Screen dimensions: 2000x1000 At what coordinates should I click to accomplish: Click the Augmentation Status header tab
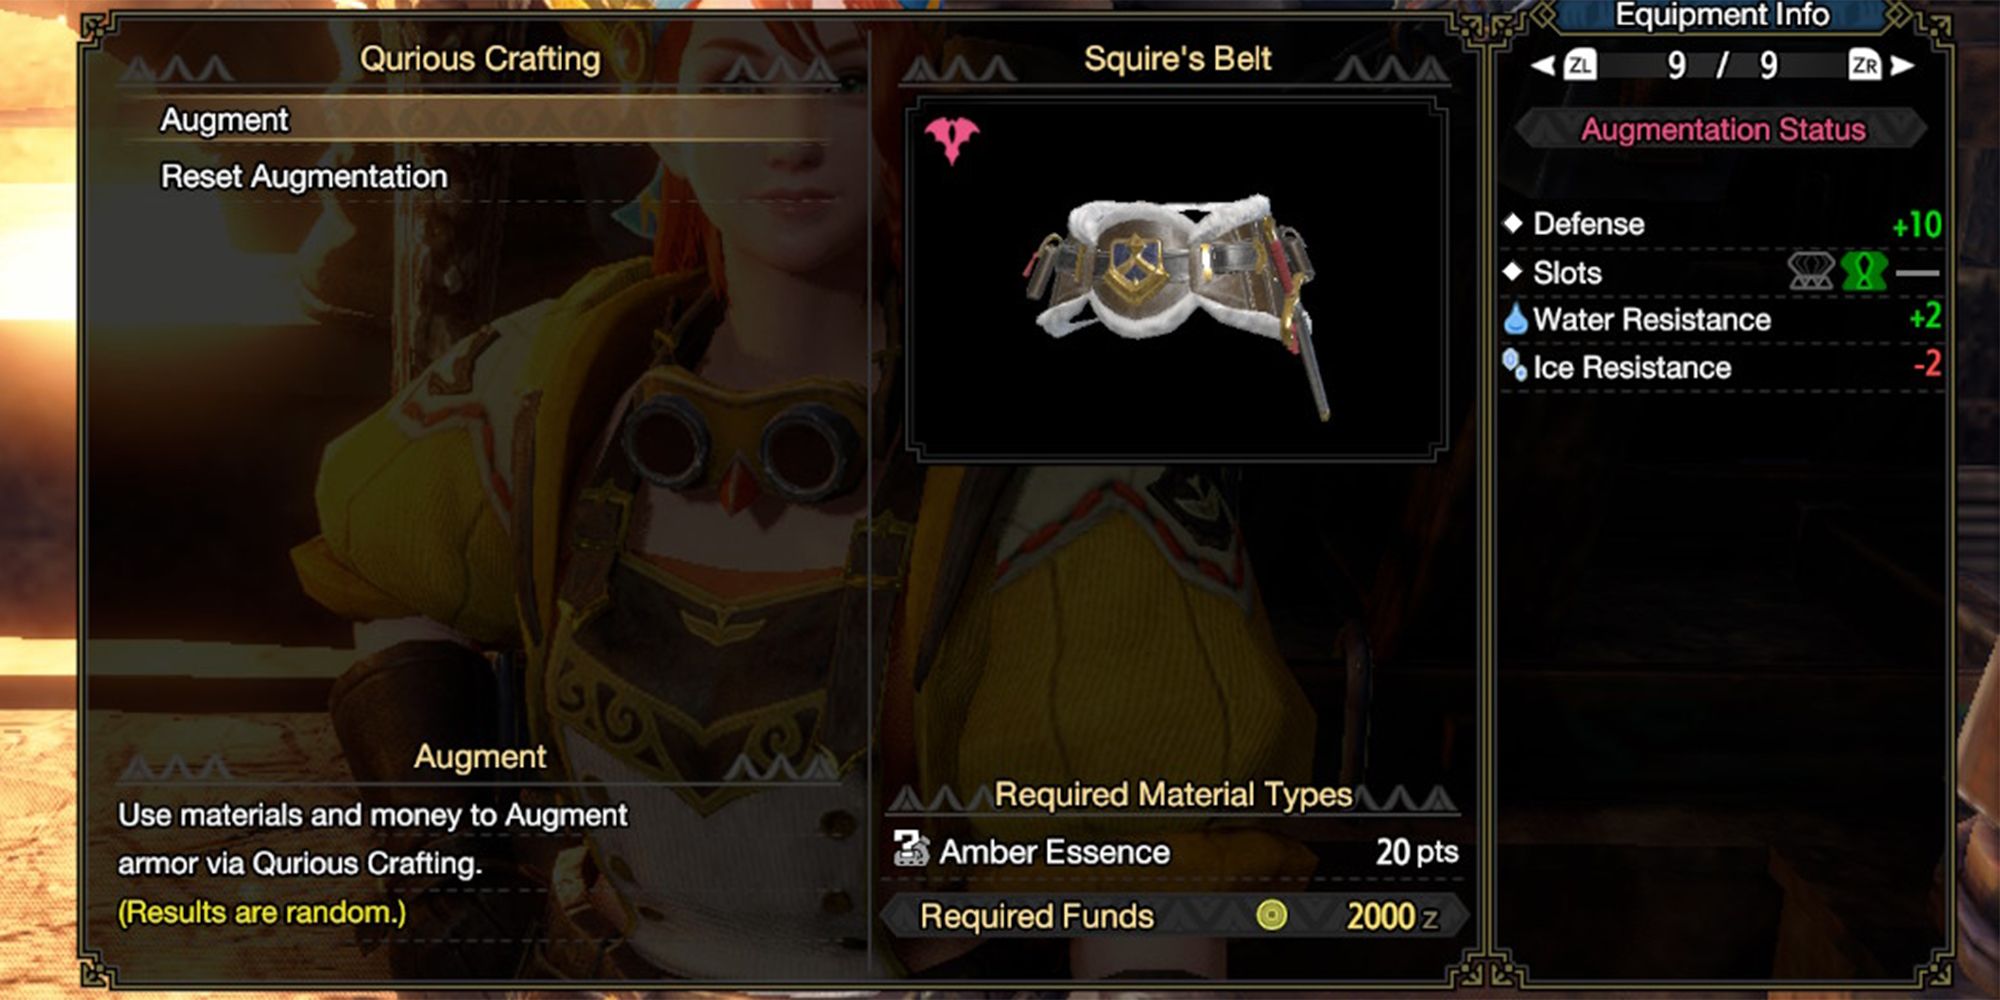pyautogui.click(x=1722, y=130)
